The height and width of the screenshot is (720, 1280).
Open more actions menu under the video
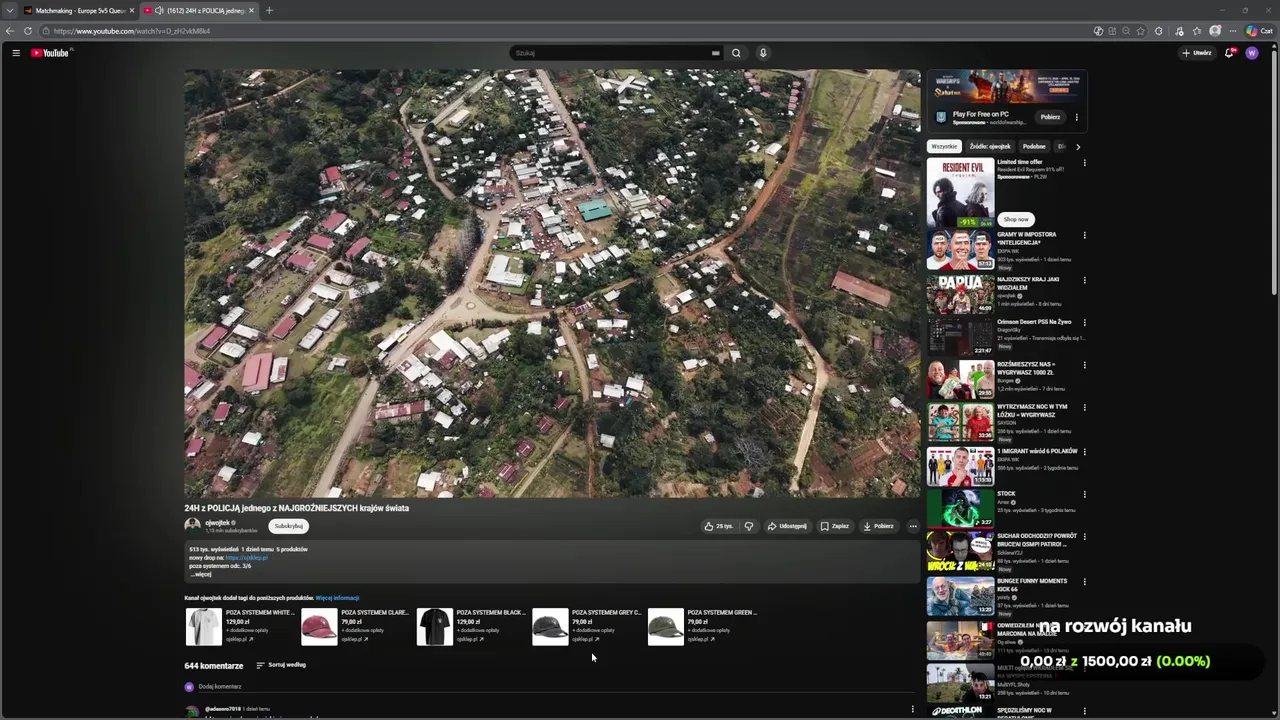[913, 526]
